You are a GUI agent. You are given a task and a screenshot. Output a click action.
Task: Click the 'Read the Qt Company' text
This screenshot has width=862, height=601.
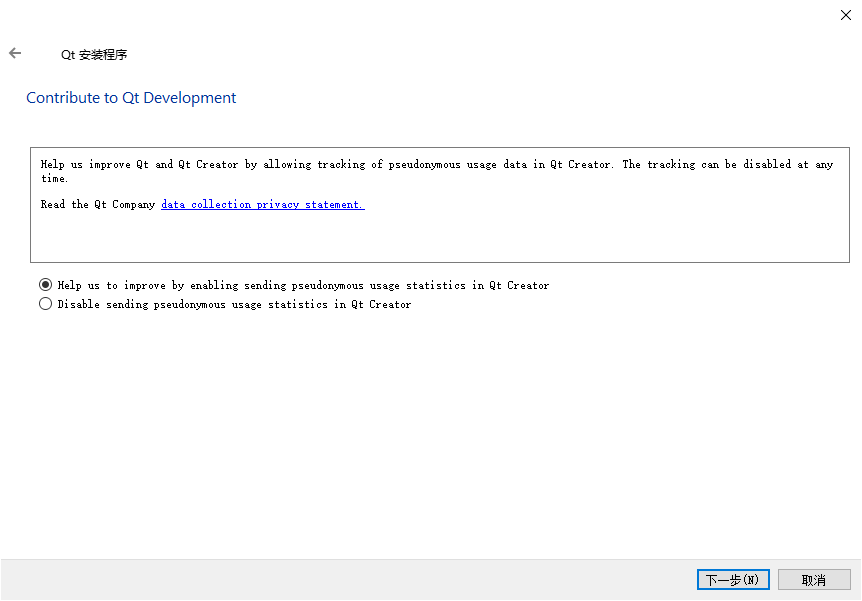tap(98, 205)
